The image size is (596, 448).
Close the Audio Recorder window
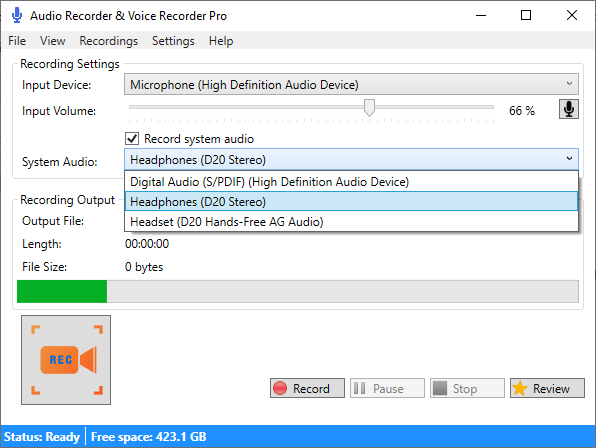tap(571, 16)
